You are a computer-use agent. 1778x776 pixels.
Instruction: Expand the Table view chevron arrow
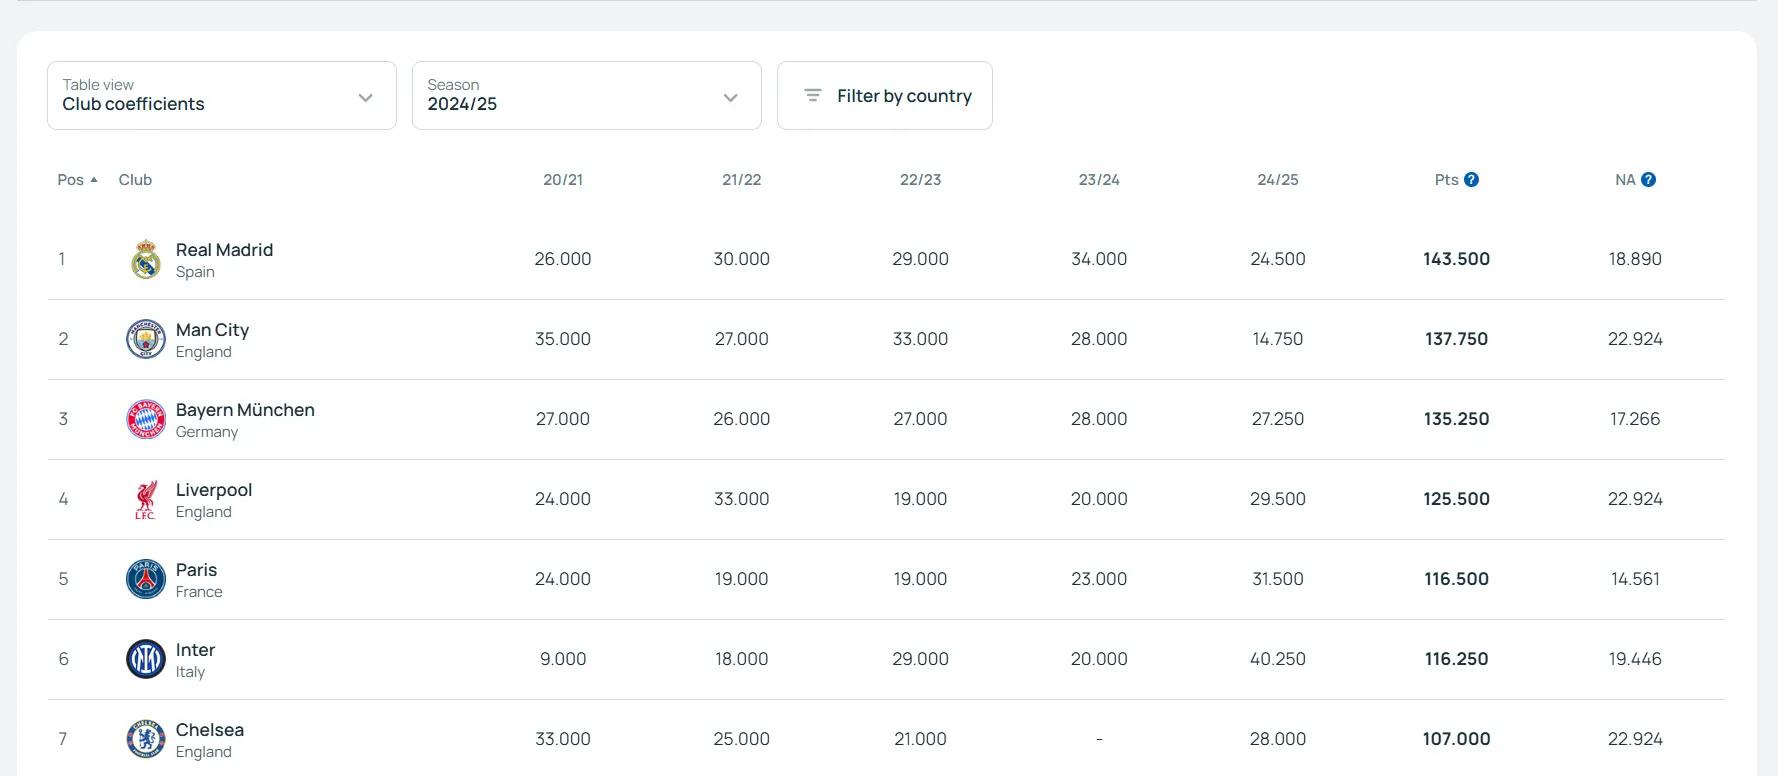click(365, 97)
